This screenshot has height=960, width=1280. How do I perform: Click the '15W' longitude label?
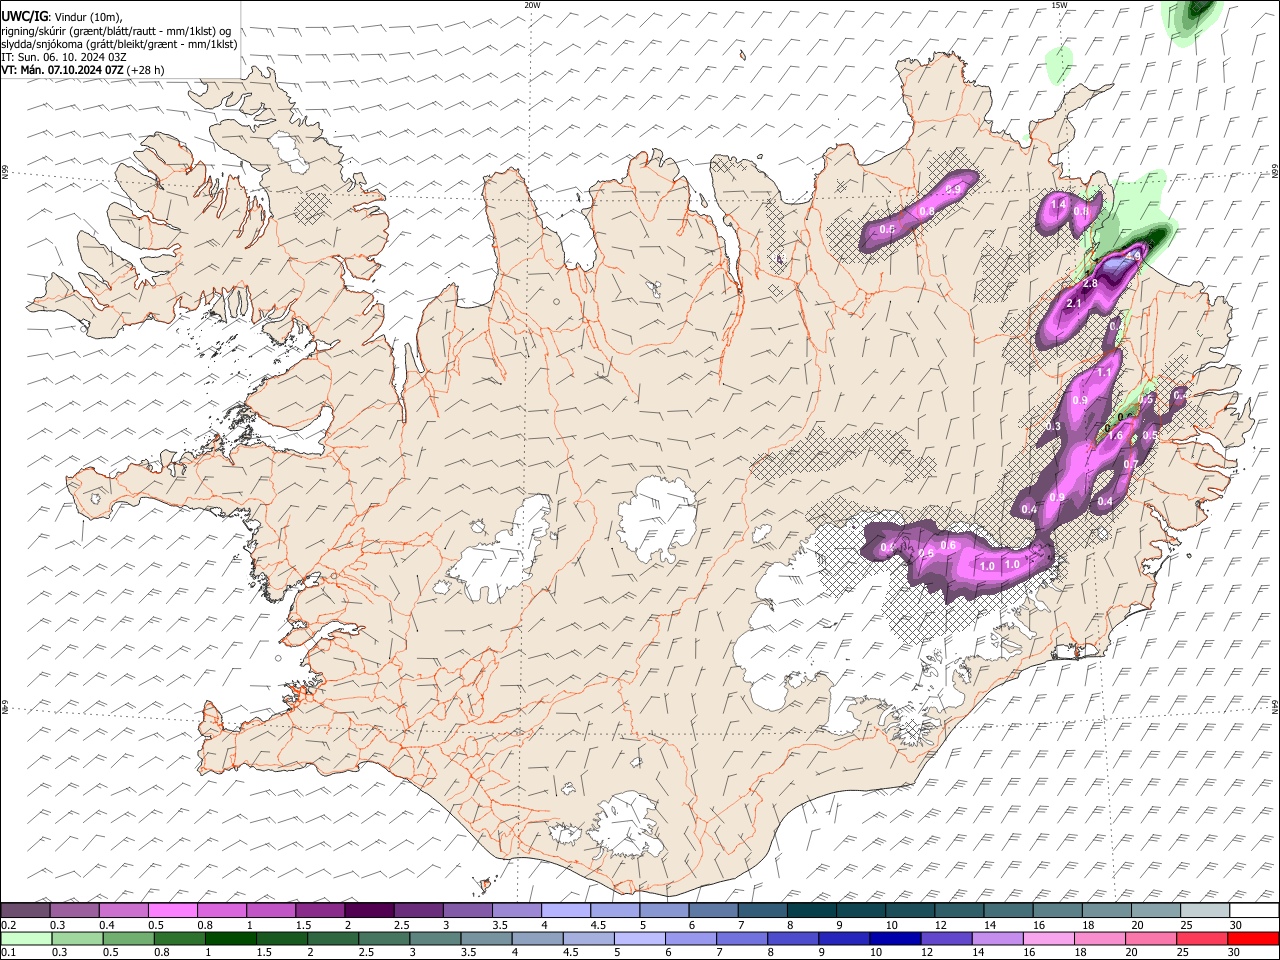point(1060,5)
